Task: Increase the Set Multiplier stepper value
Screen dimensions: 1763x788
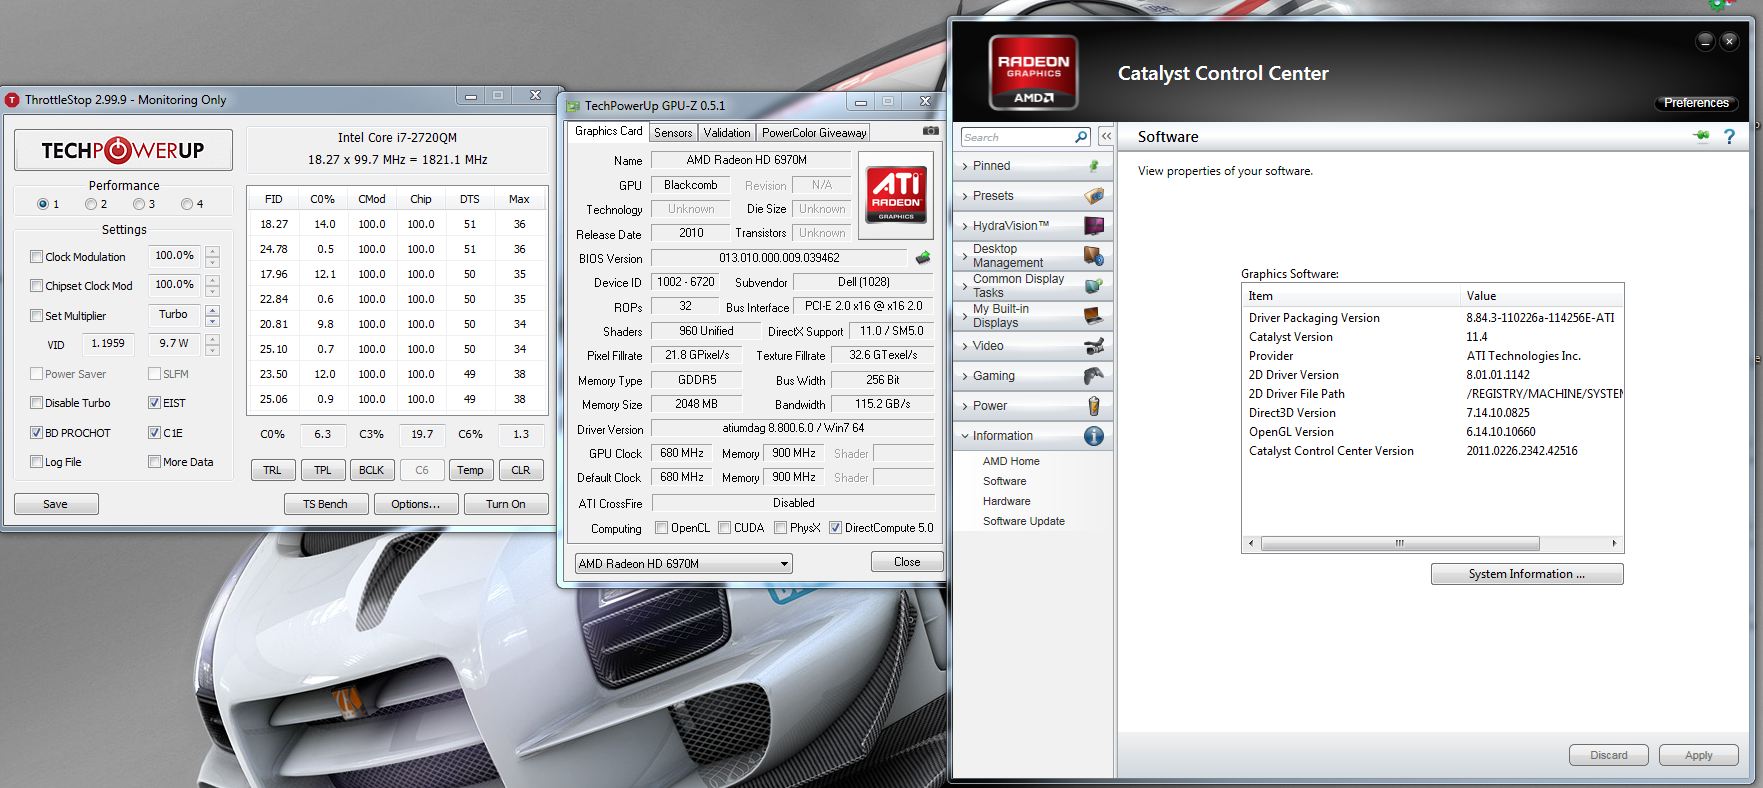Action: (x=212, y=310)
